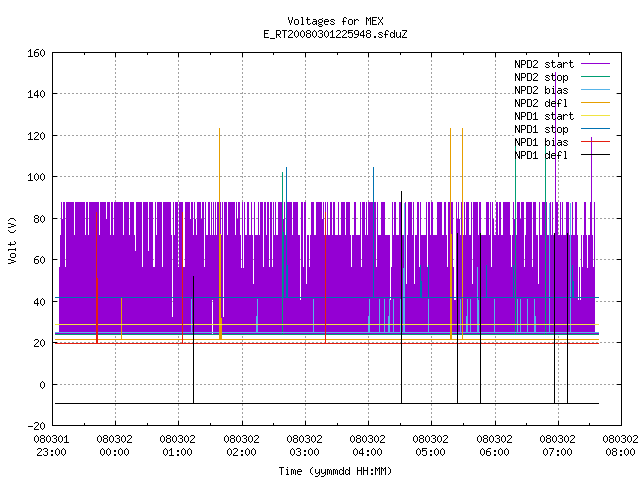Pick the blue NPD1 stop legend line sample
This screenshot has width=640, height=480.
[x=595, y=129]
